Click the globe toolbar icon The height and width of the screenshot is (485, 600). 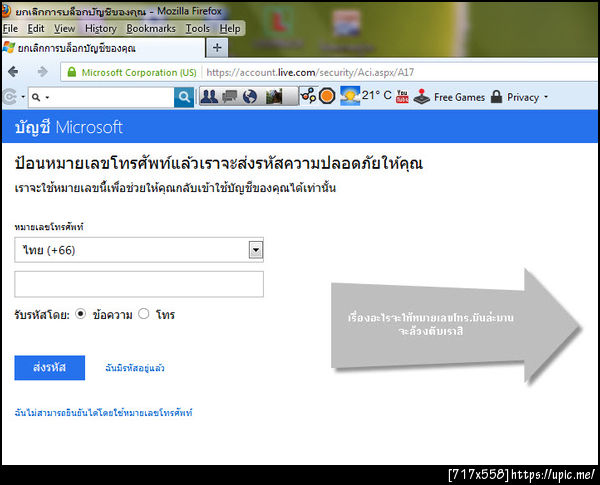[250, 96]
